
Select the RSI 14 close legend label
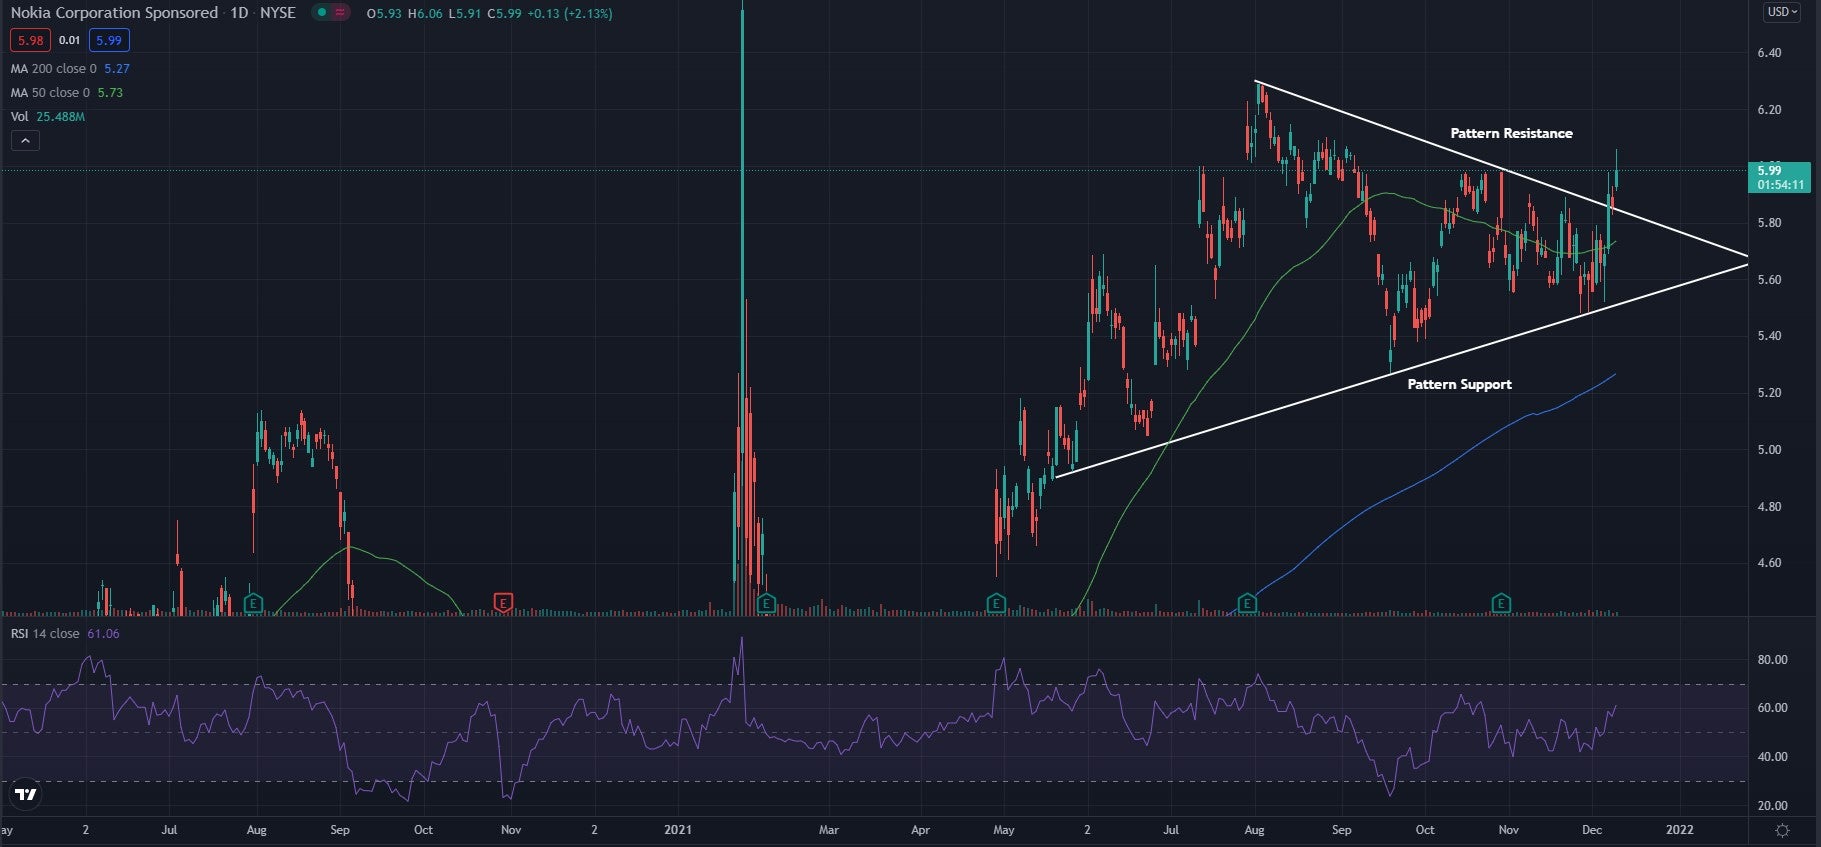click(46, 634)
